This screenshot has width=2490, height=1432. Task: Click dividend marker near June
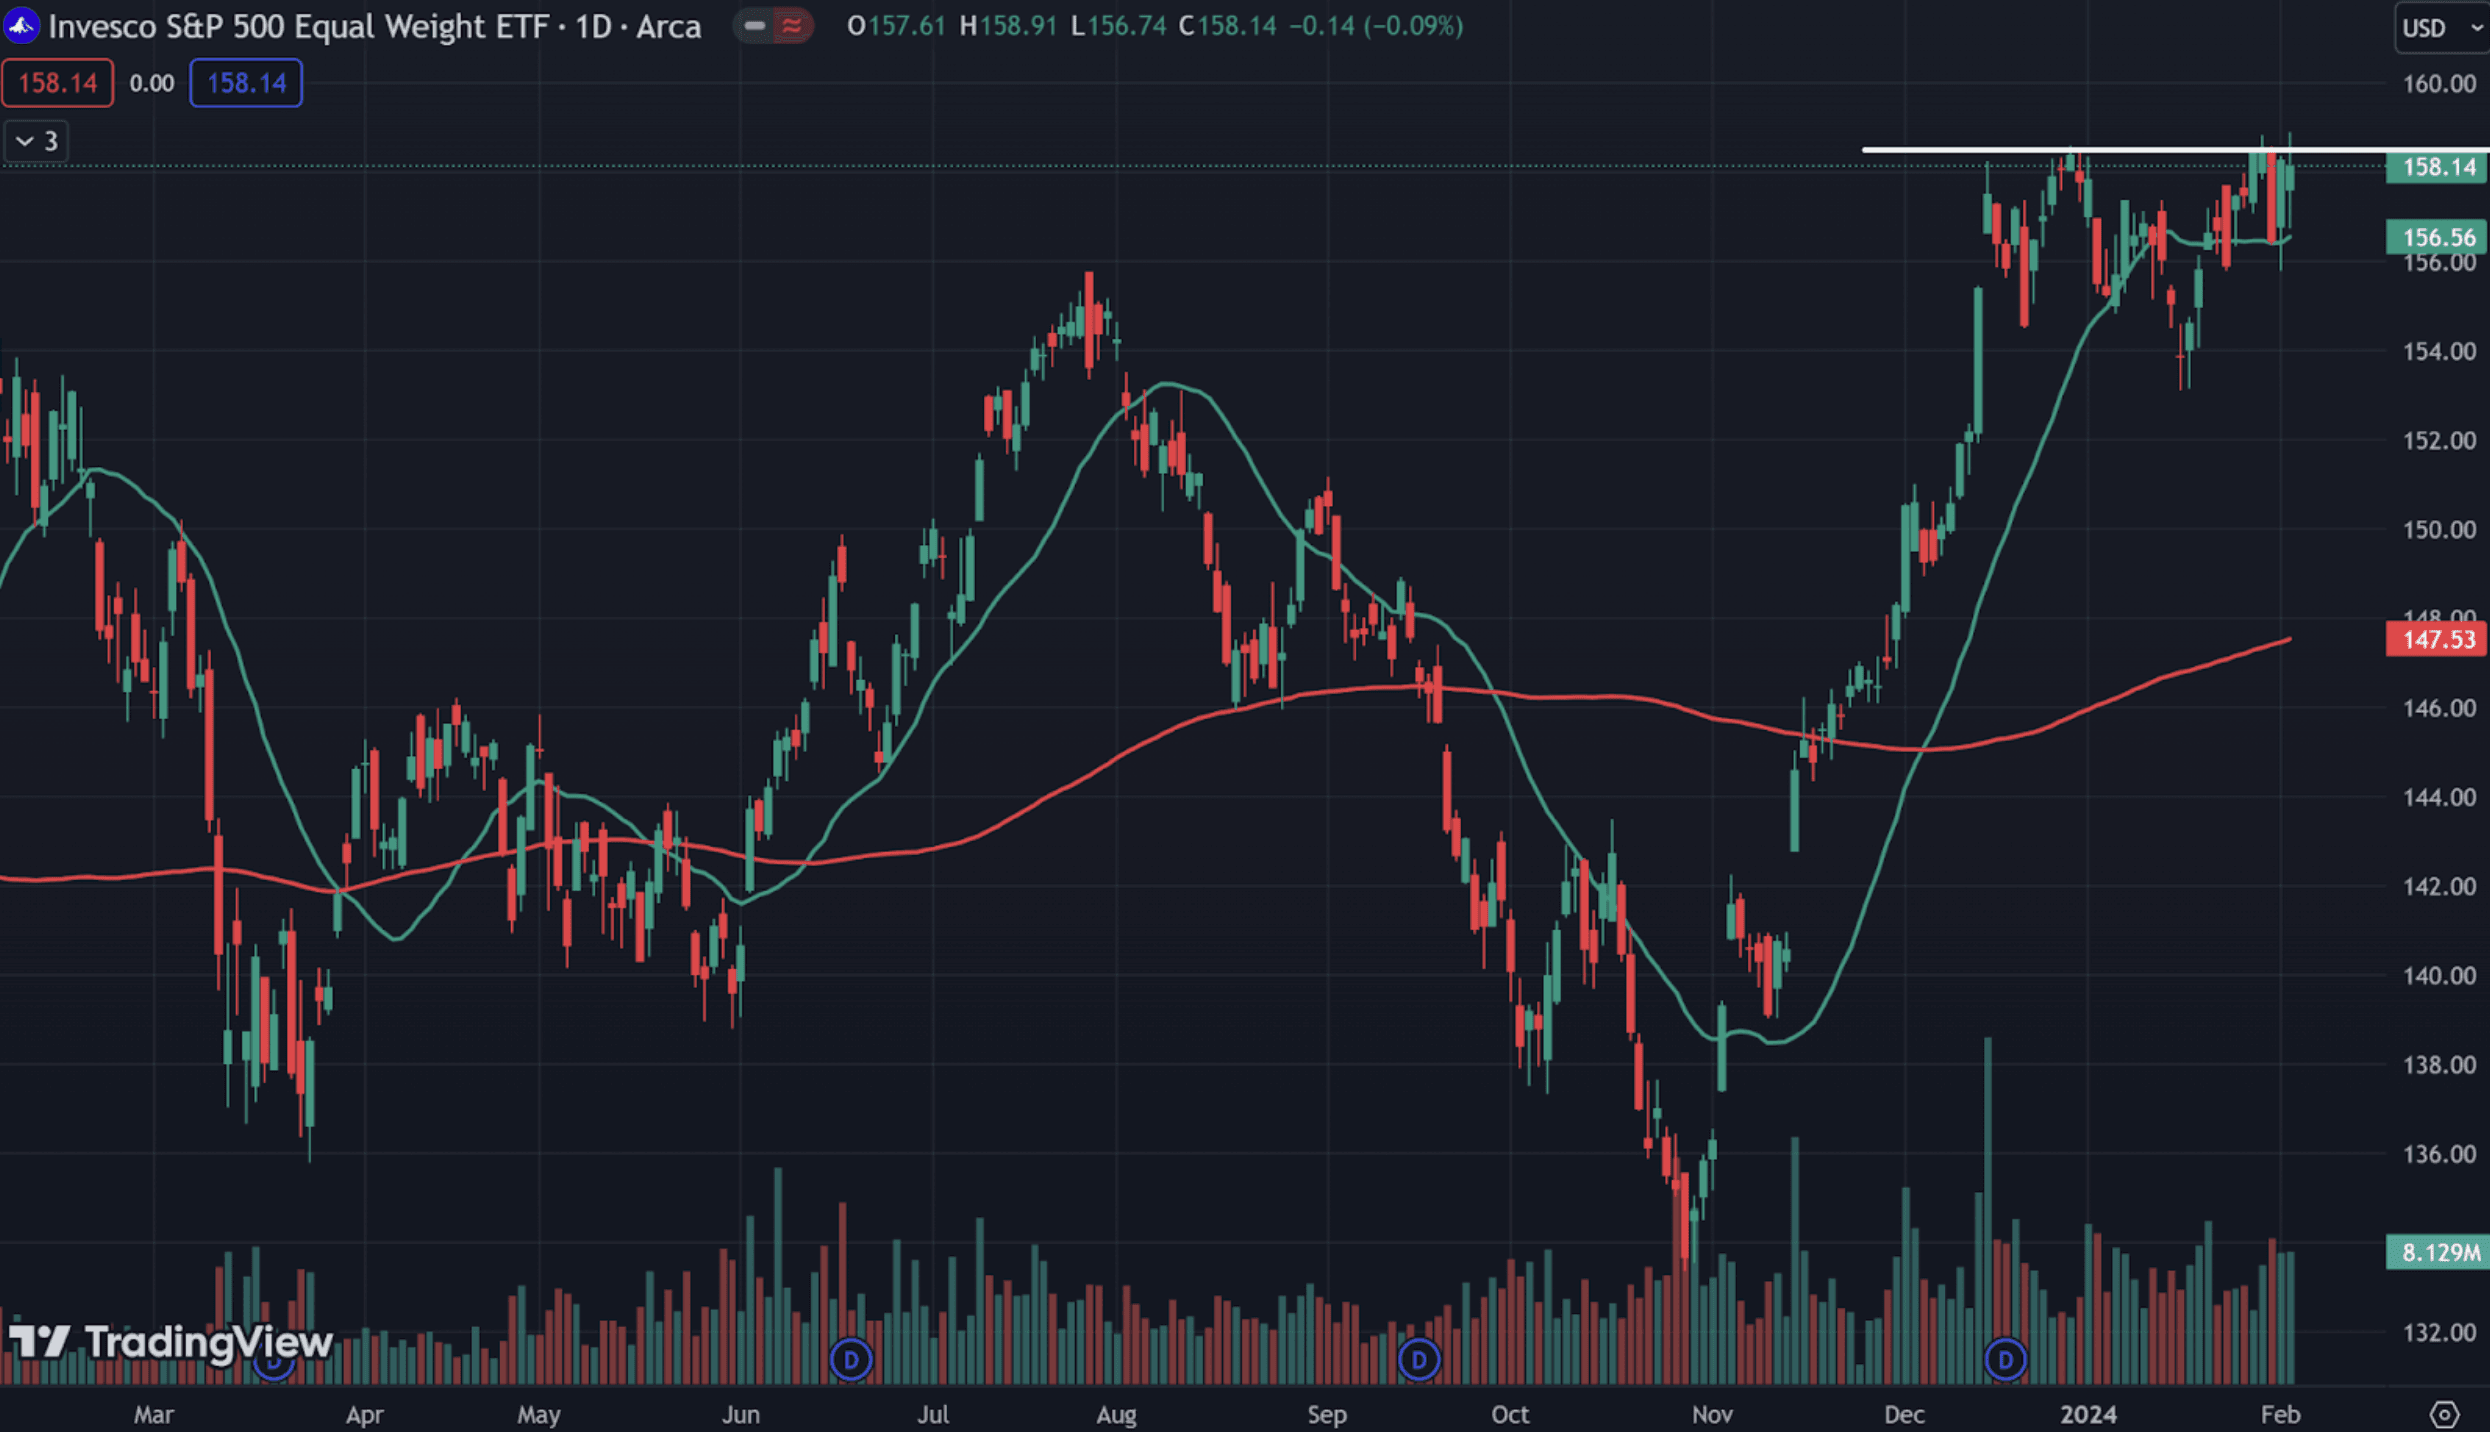[x=851, y=1359]
